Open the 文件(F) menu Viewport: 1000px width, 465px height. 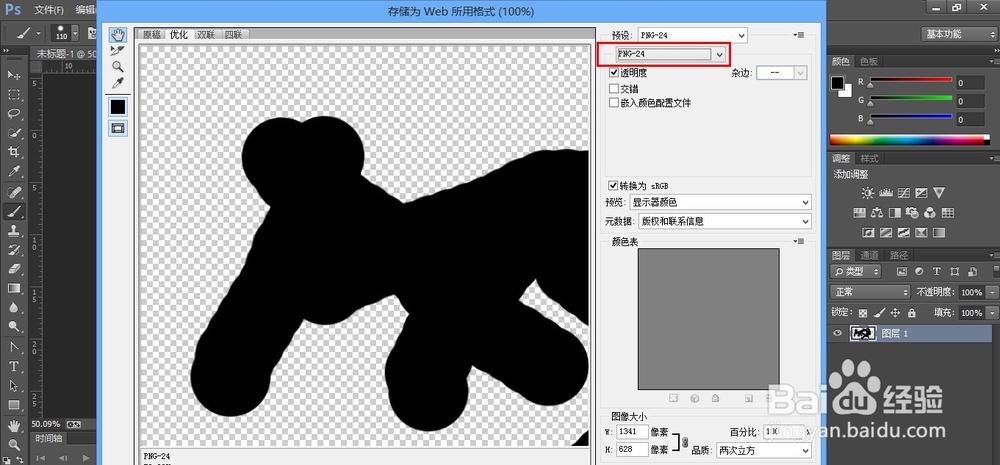pyautogui.click(x=48, y=10)
